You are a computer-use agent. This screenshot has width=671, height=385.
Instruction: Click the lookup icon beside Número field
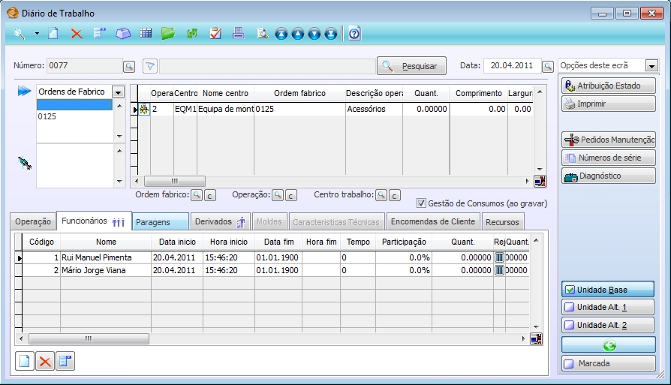click(x=129, y=67)
